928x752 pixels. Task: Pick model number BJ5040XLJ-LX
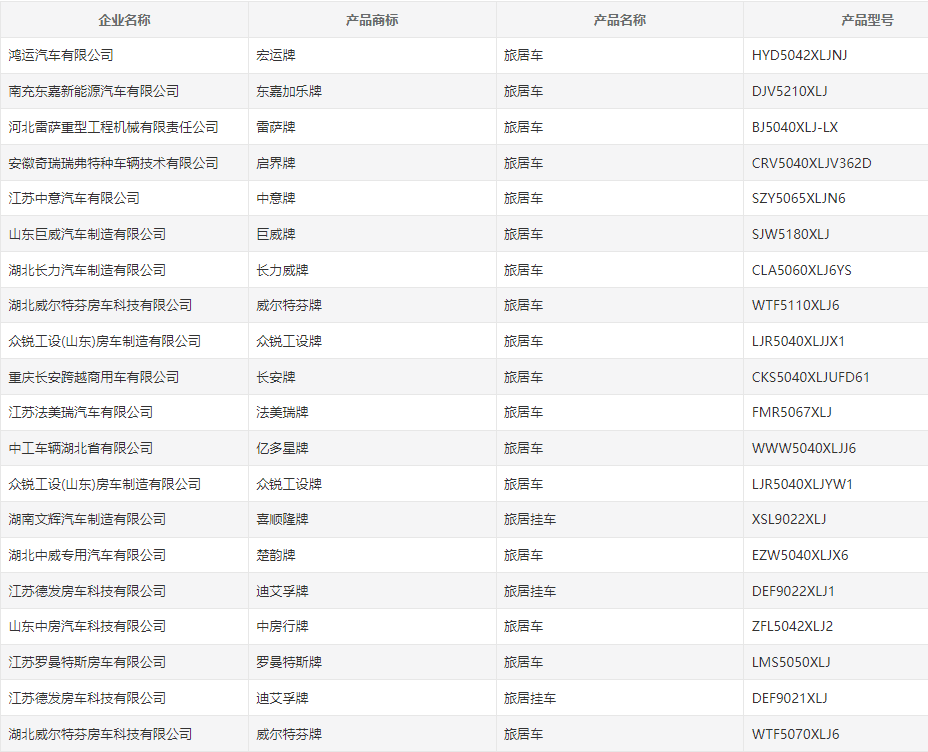pyautogui.click(x=795, y=127)
